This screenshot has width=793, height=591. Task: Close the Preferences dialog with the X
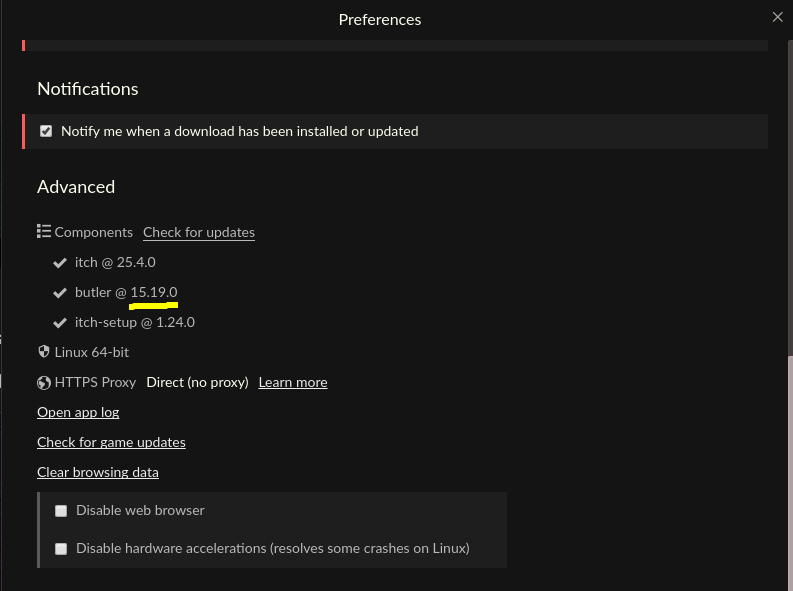click(x=777, y=17)
